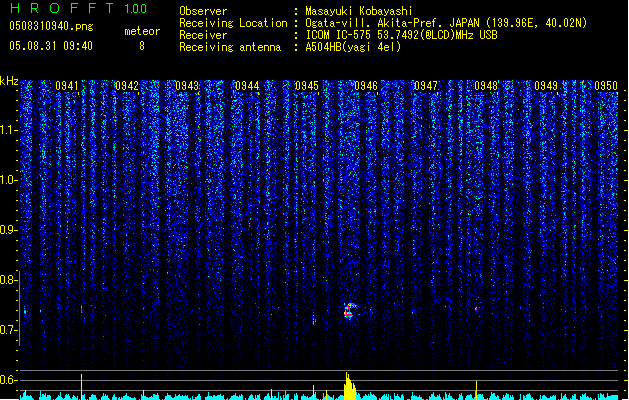Click the 0950 time marker
Image resolution: width=629 pixels, height=400 pixels.
tap(606, 86)
